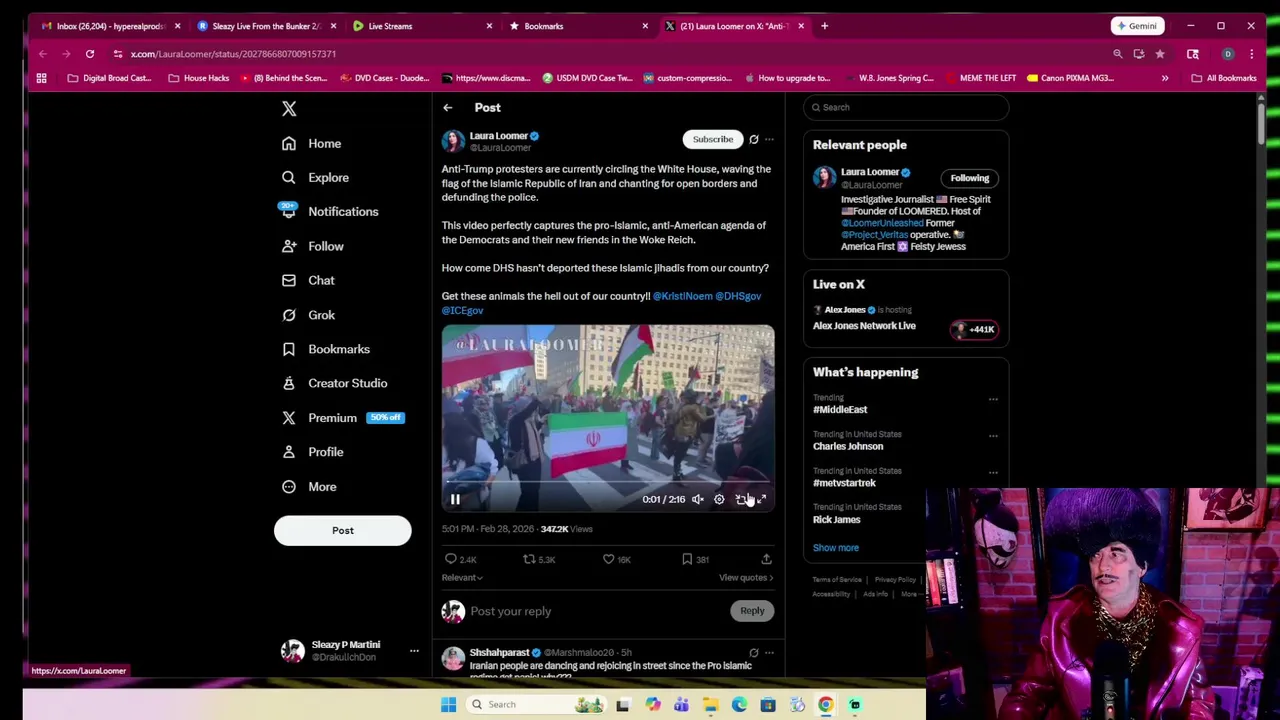
Task: Open options on Shshahparast reply
Action: click(x=769, y=653)
